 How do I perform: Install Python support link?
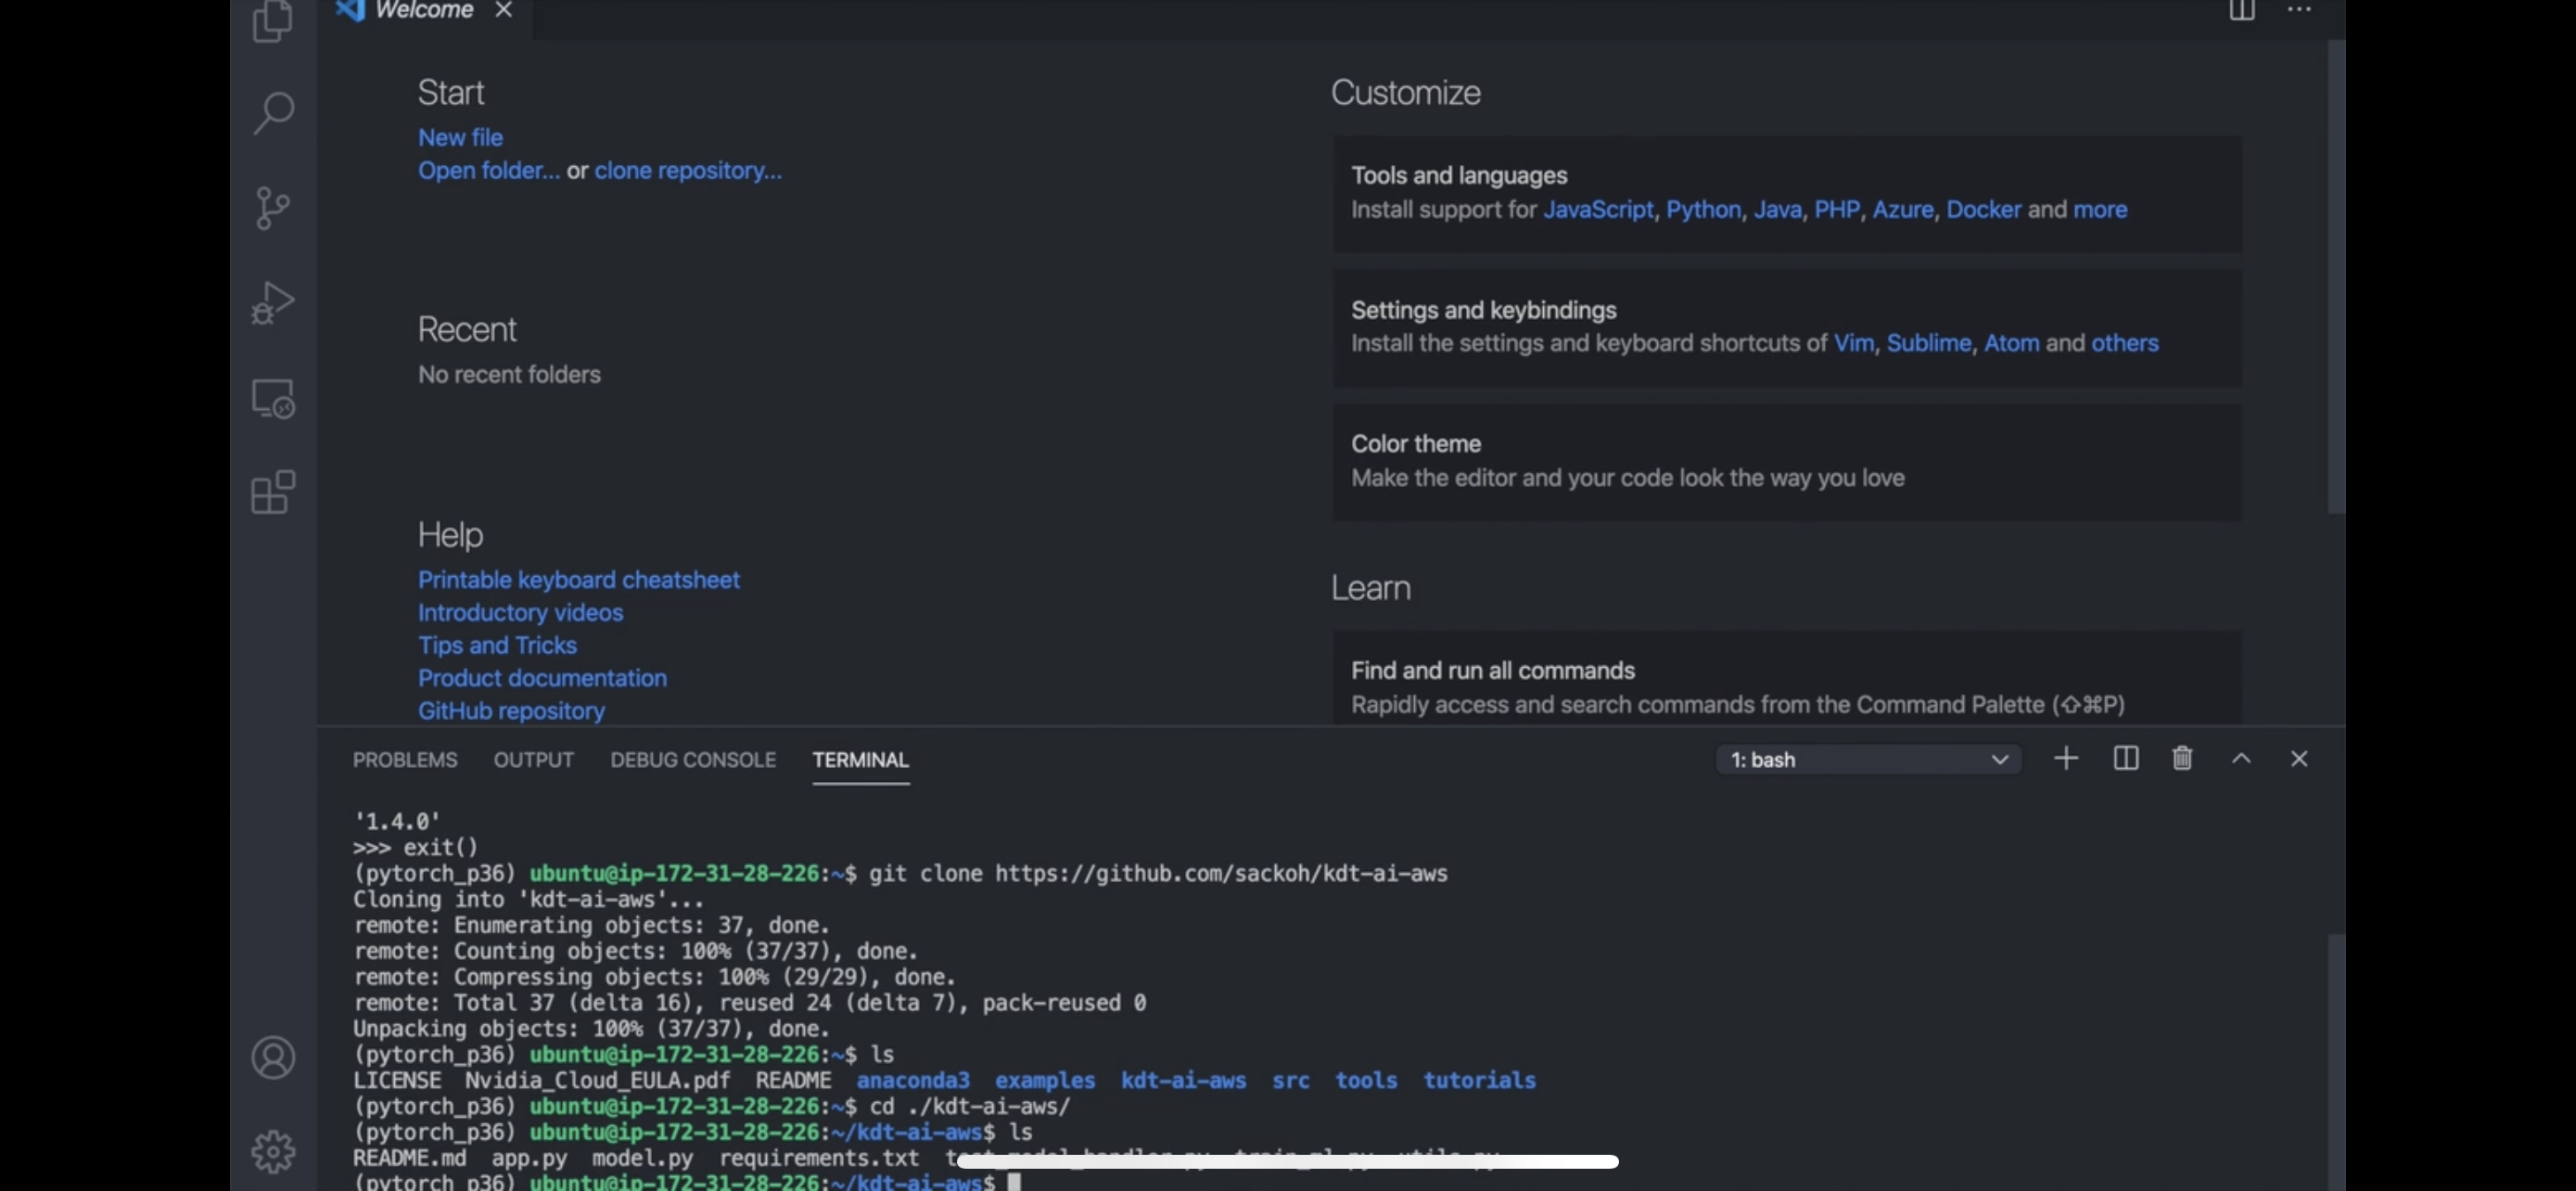coord(1703,210)
